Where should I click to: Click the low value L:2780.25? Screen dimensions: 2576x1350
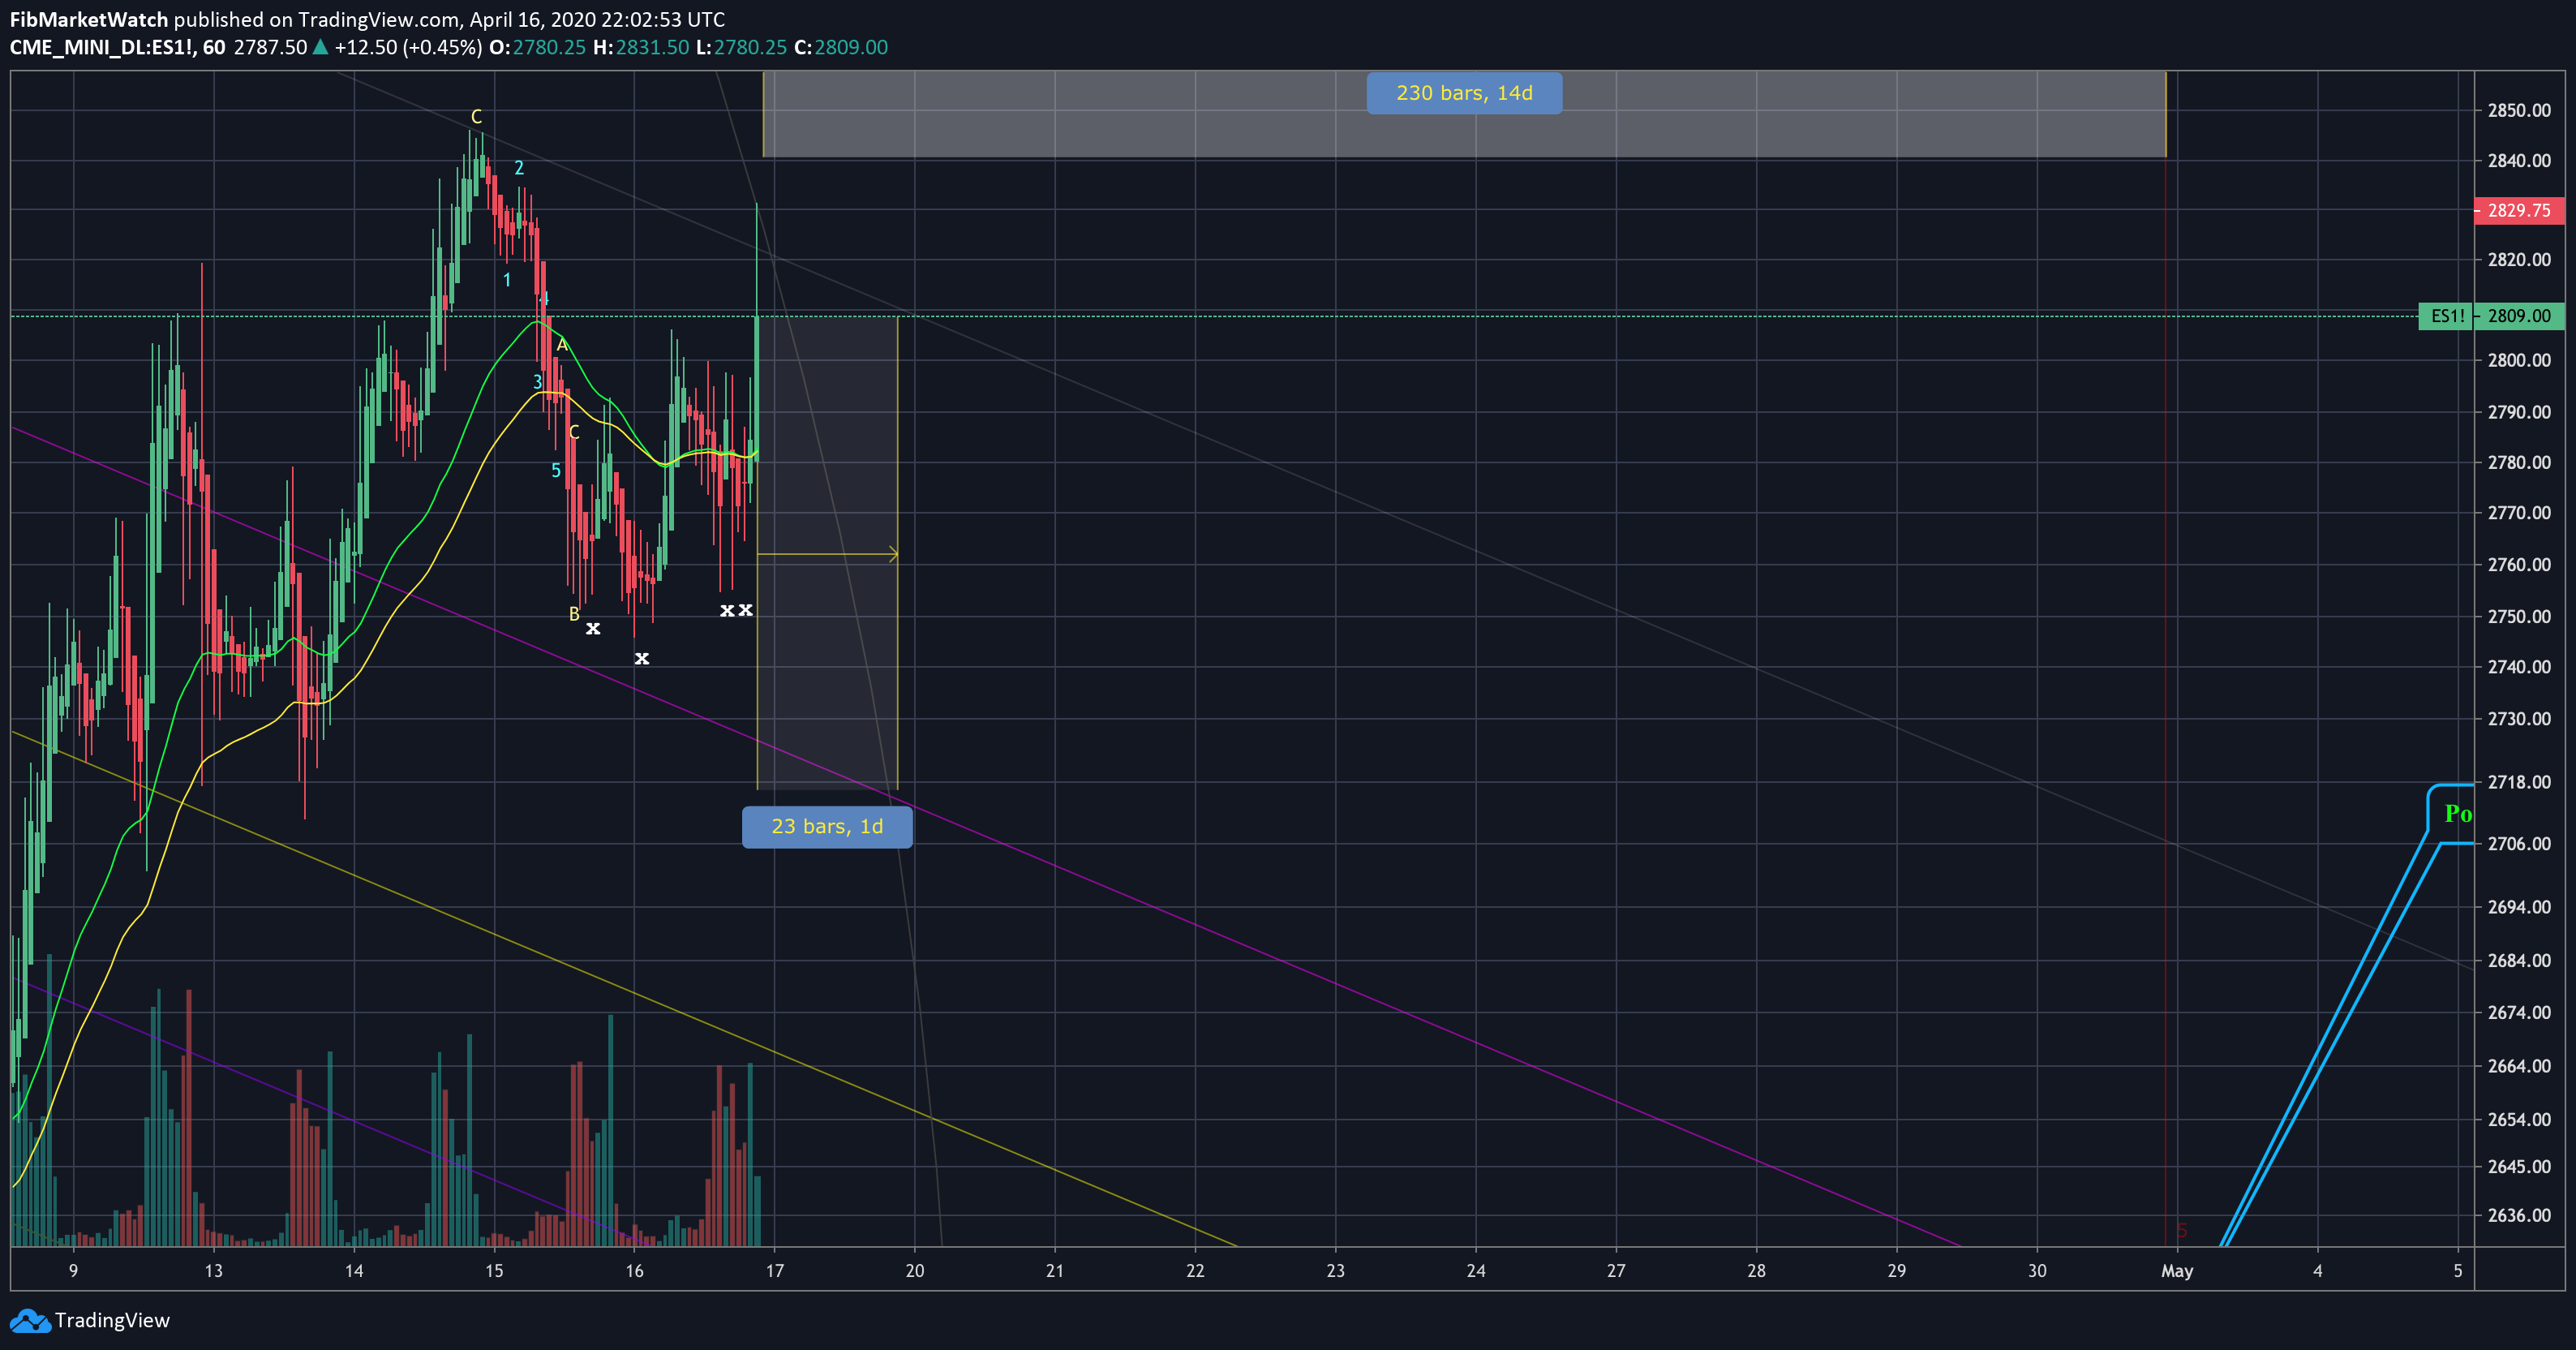742,47
